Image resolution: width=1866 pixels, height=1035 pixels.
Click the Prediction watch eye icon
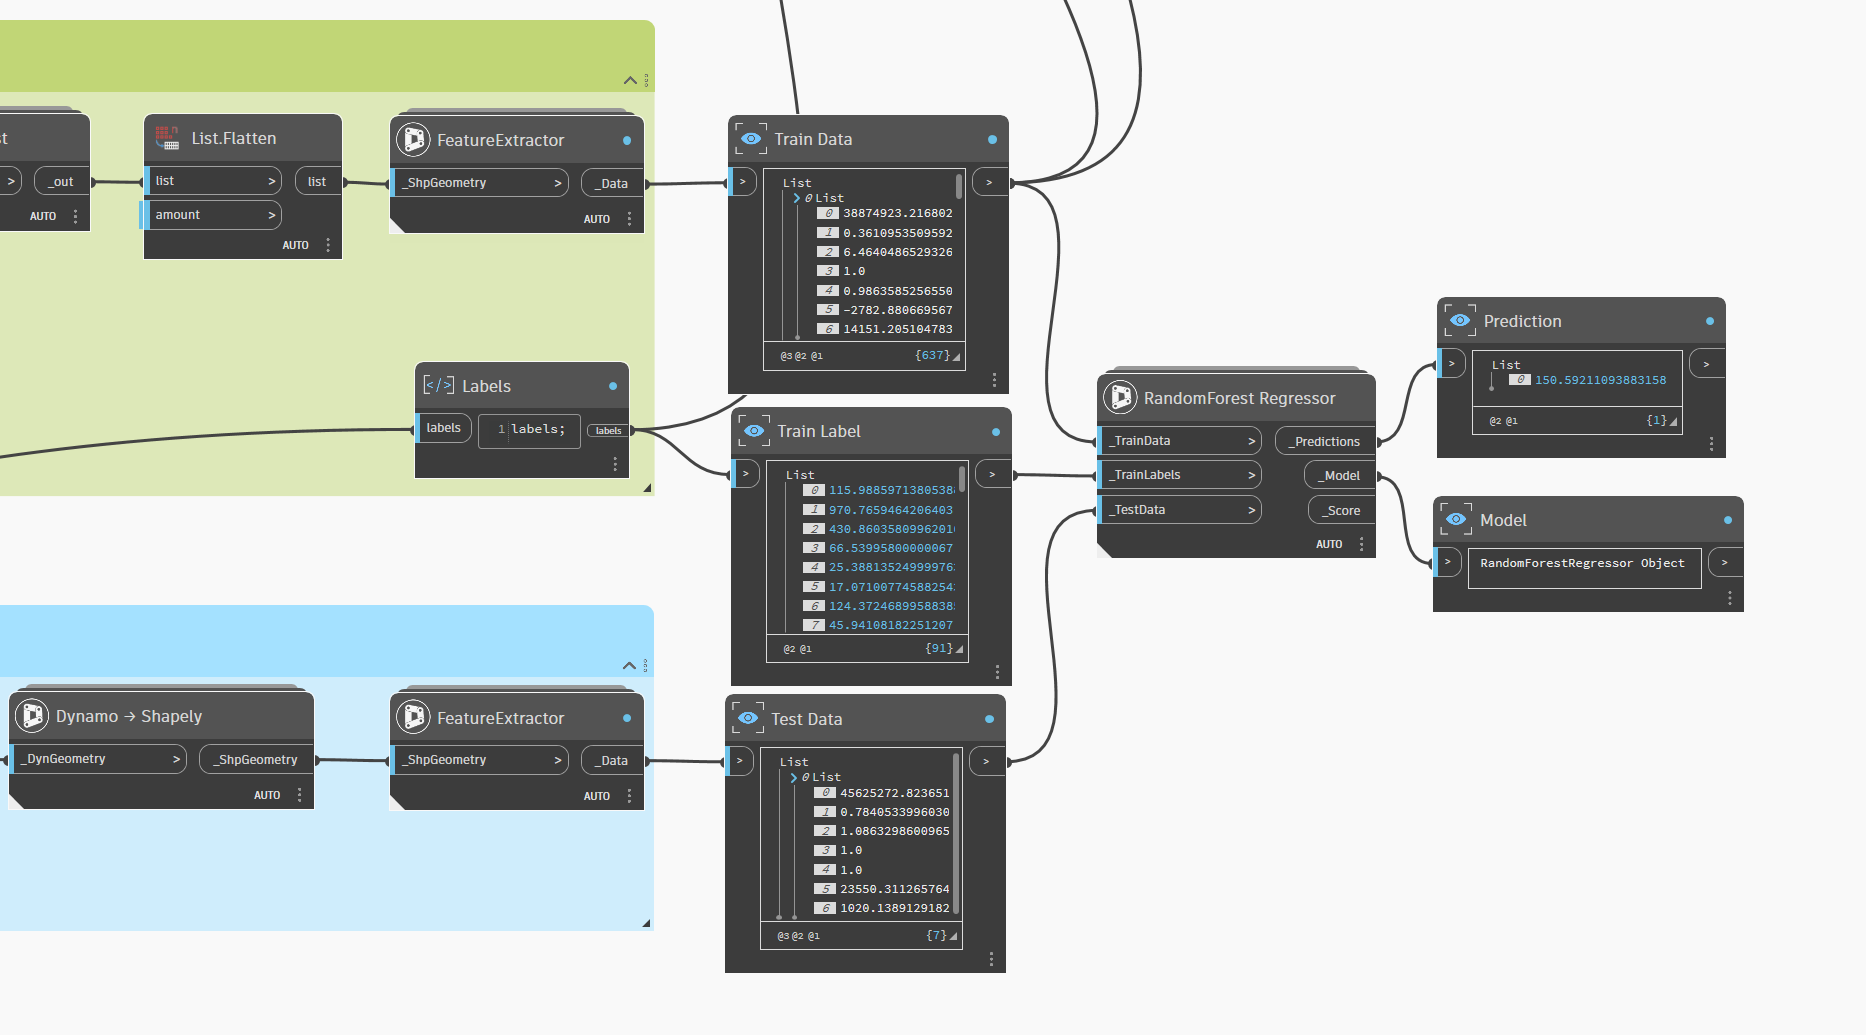tap(1460, 320)
